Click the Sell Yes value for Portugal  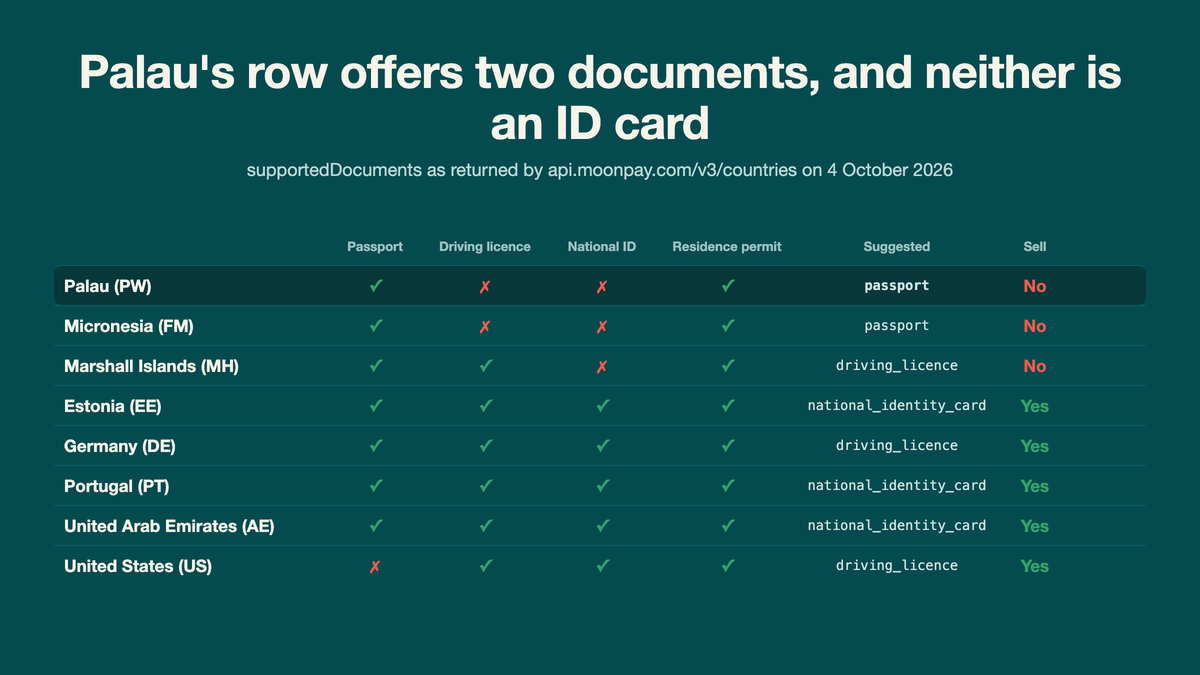coord(1035,486)
